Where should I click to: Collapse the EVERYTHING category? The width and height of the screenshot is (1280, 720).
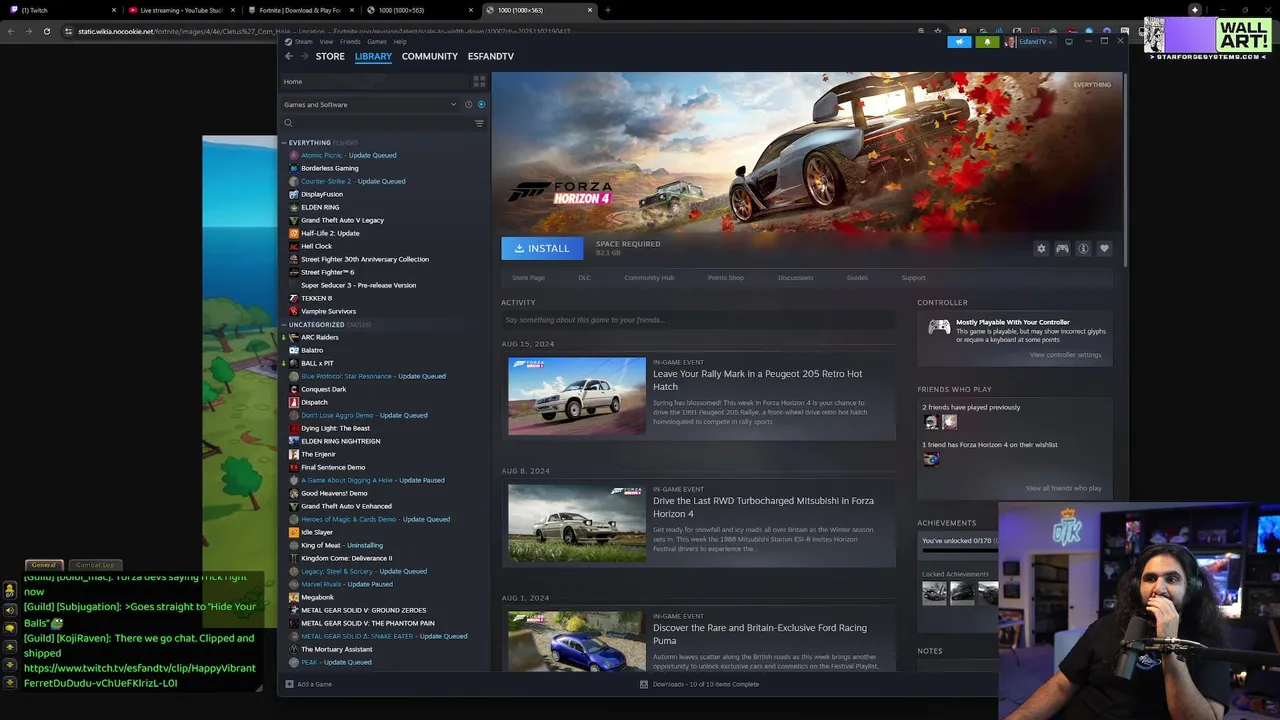point(284,143)
